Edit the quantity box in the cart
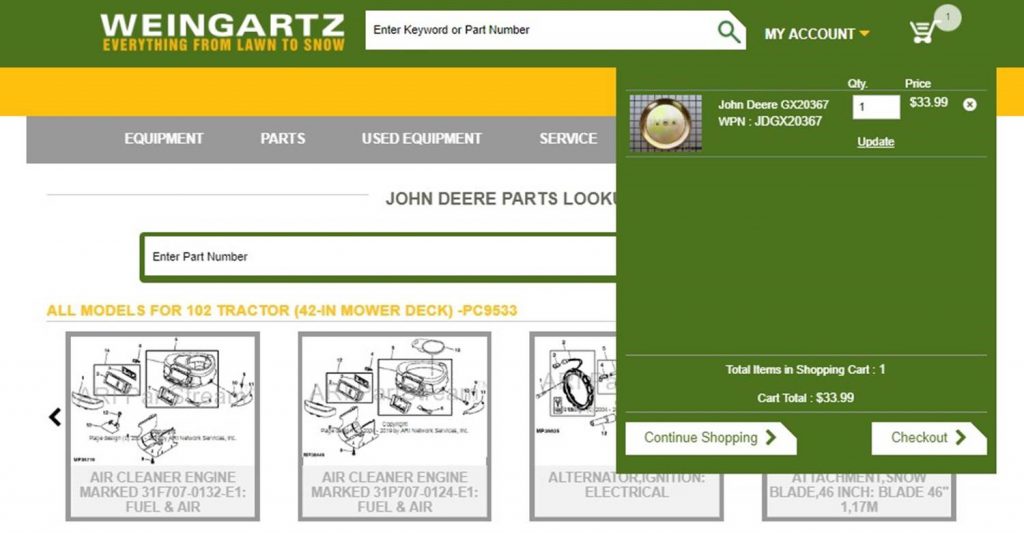Image resolution: width=1024 pixels, height=533 pixels. pos(876,107)
